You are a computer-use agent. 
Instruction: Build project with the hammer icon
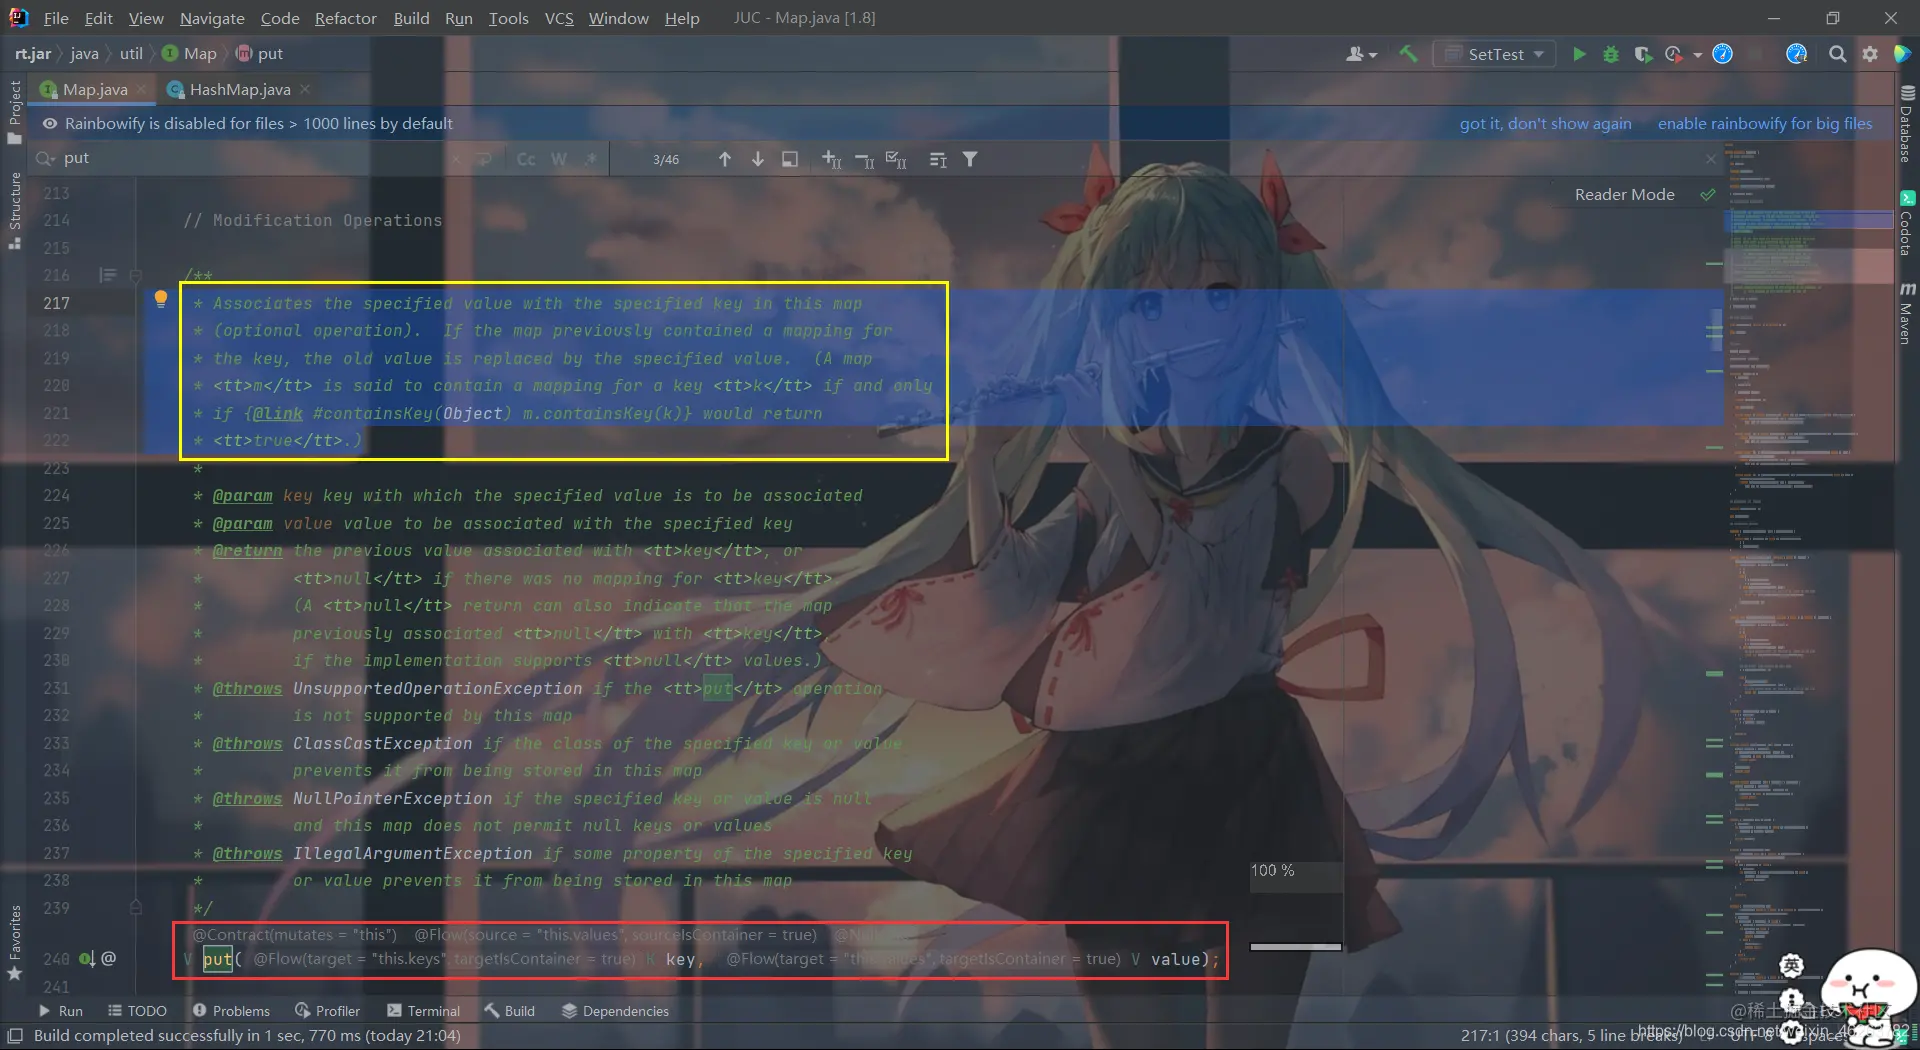tap(1408, 54)
